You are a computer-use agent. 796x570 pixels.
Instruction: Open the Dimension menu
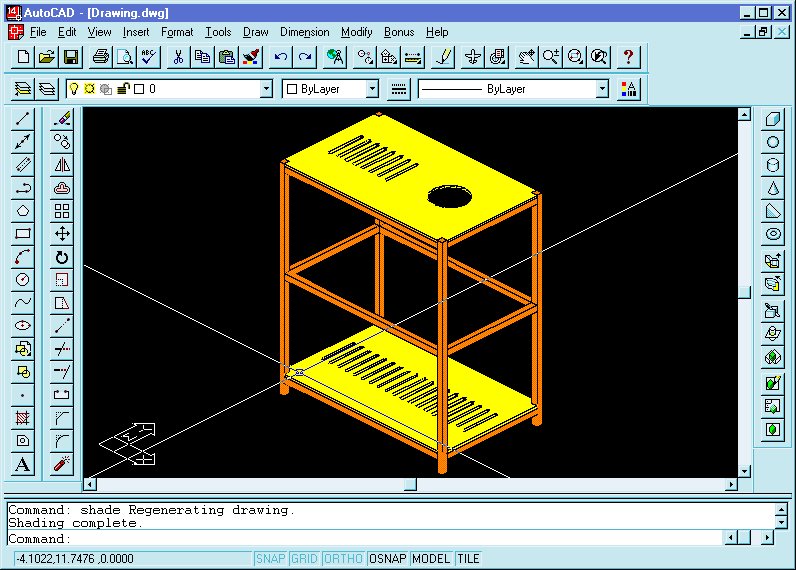pyautogui.click(x=305, y=32)
